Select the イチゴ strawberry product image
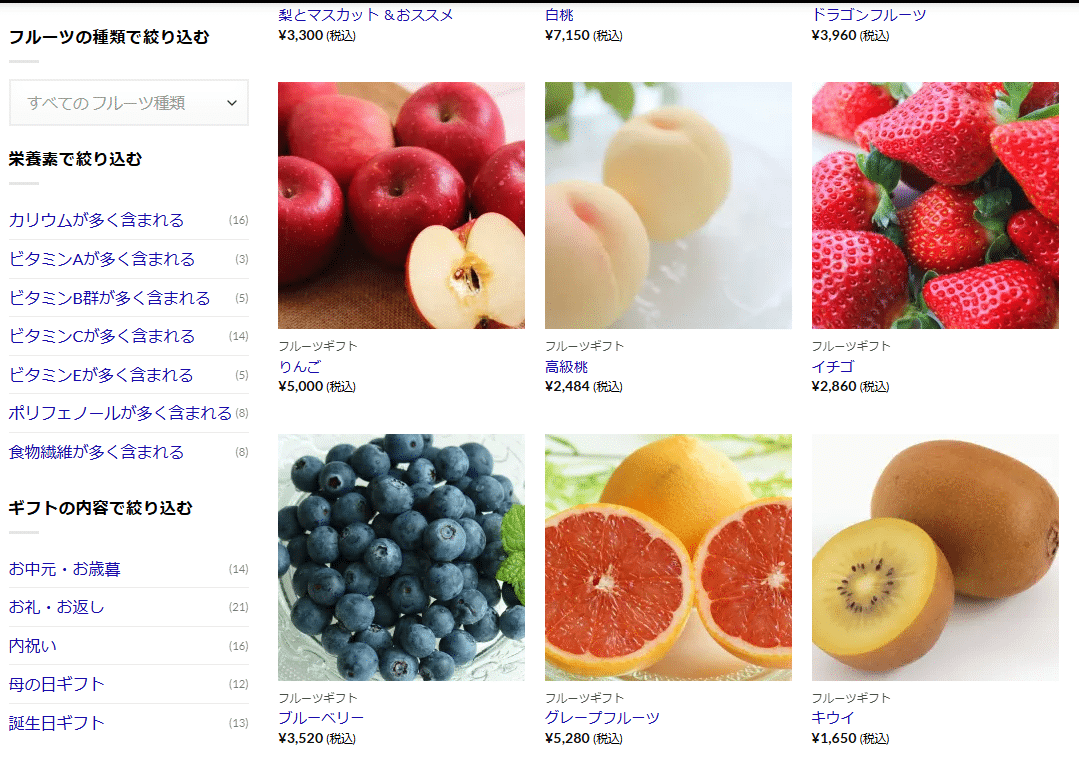Image resolution: width=1079 pixels, height=770 pixels. click(935, 205)
